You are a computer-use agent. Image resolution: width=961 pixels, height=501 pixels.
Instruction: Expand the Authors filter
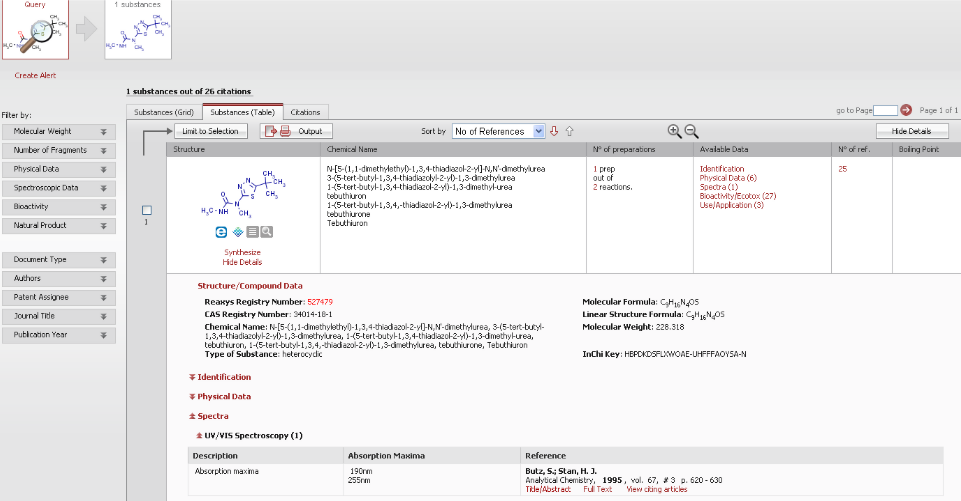coord(59,278)
